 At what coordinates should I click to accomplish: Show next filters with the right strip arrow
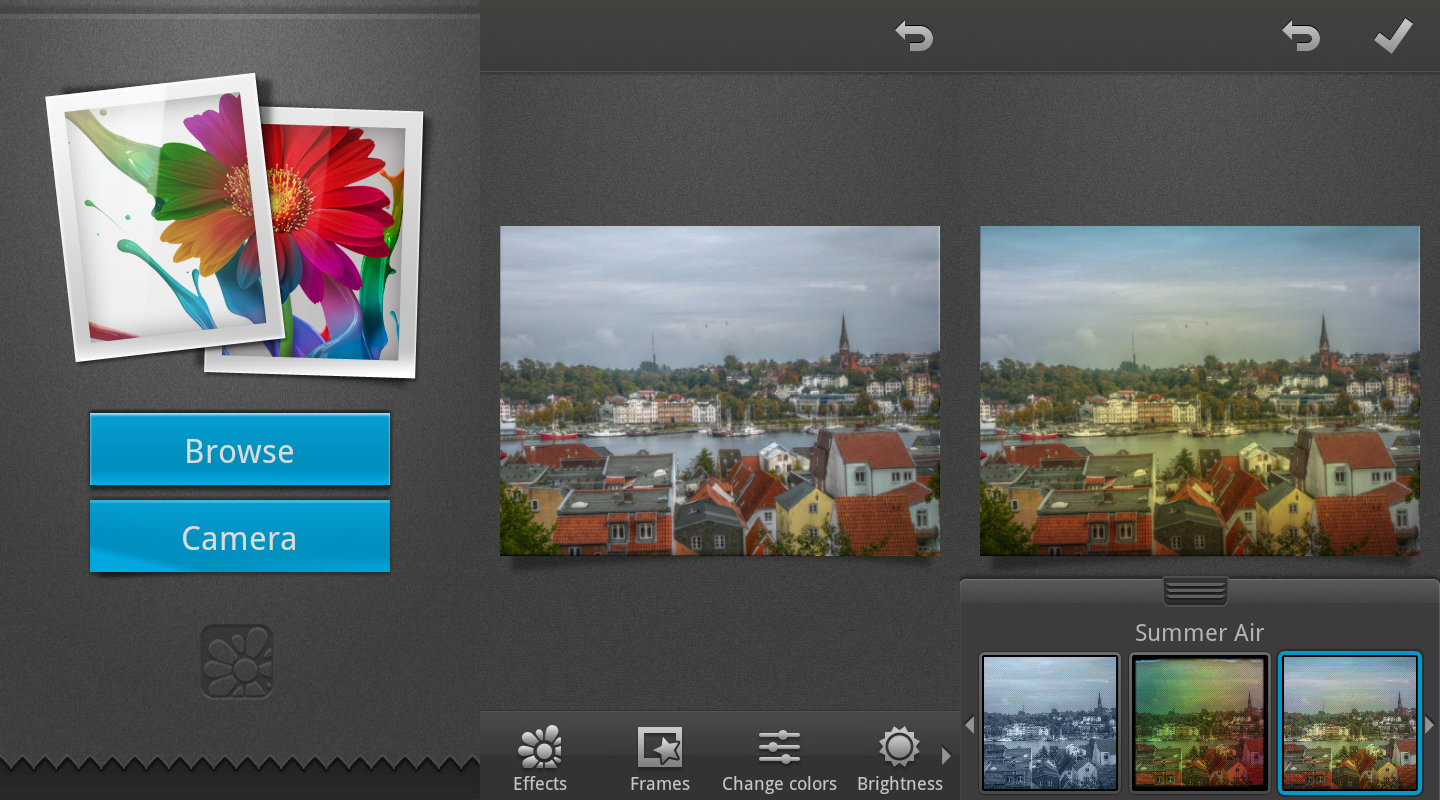pos(1430,724)
